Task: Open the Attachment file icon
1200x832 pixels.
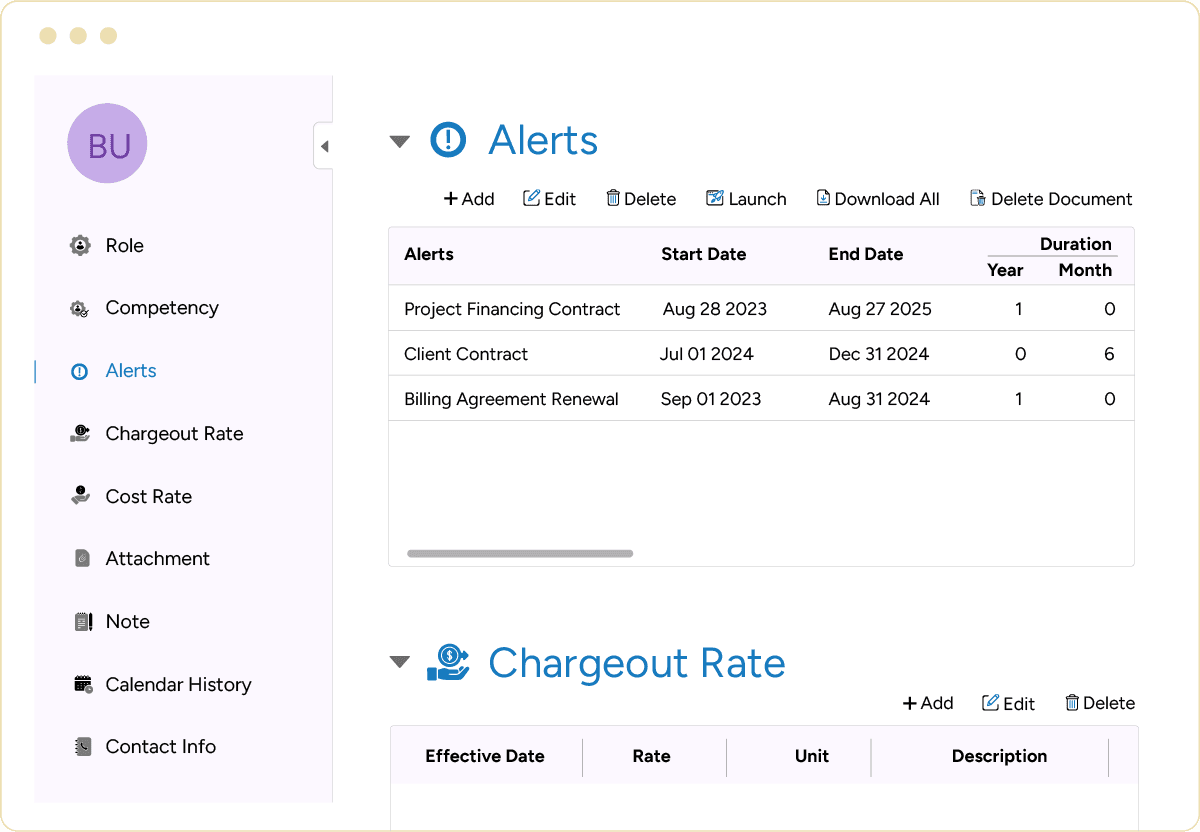Action: tap(82, 559)
